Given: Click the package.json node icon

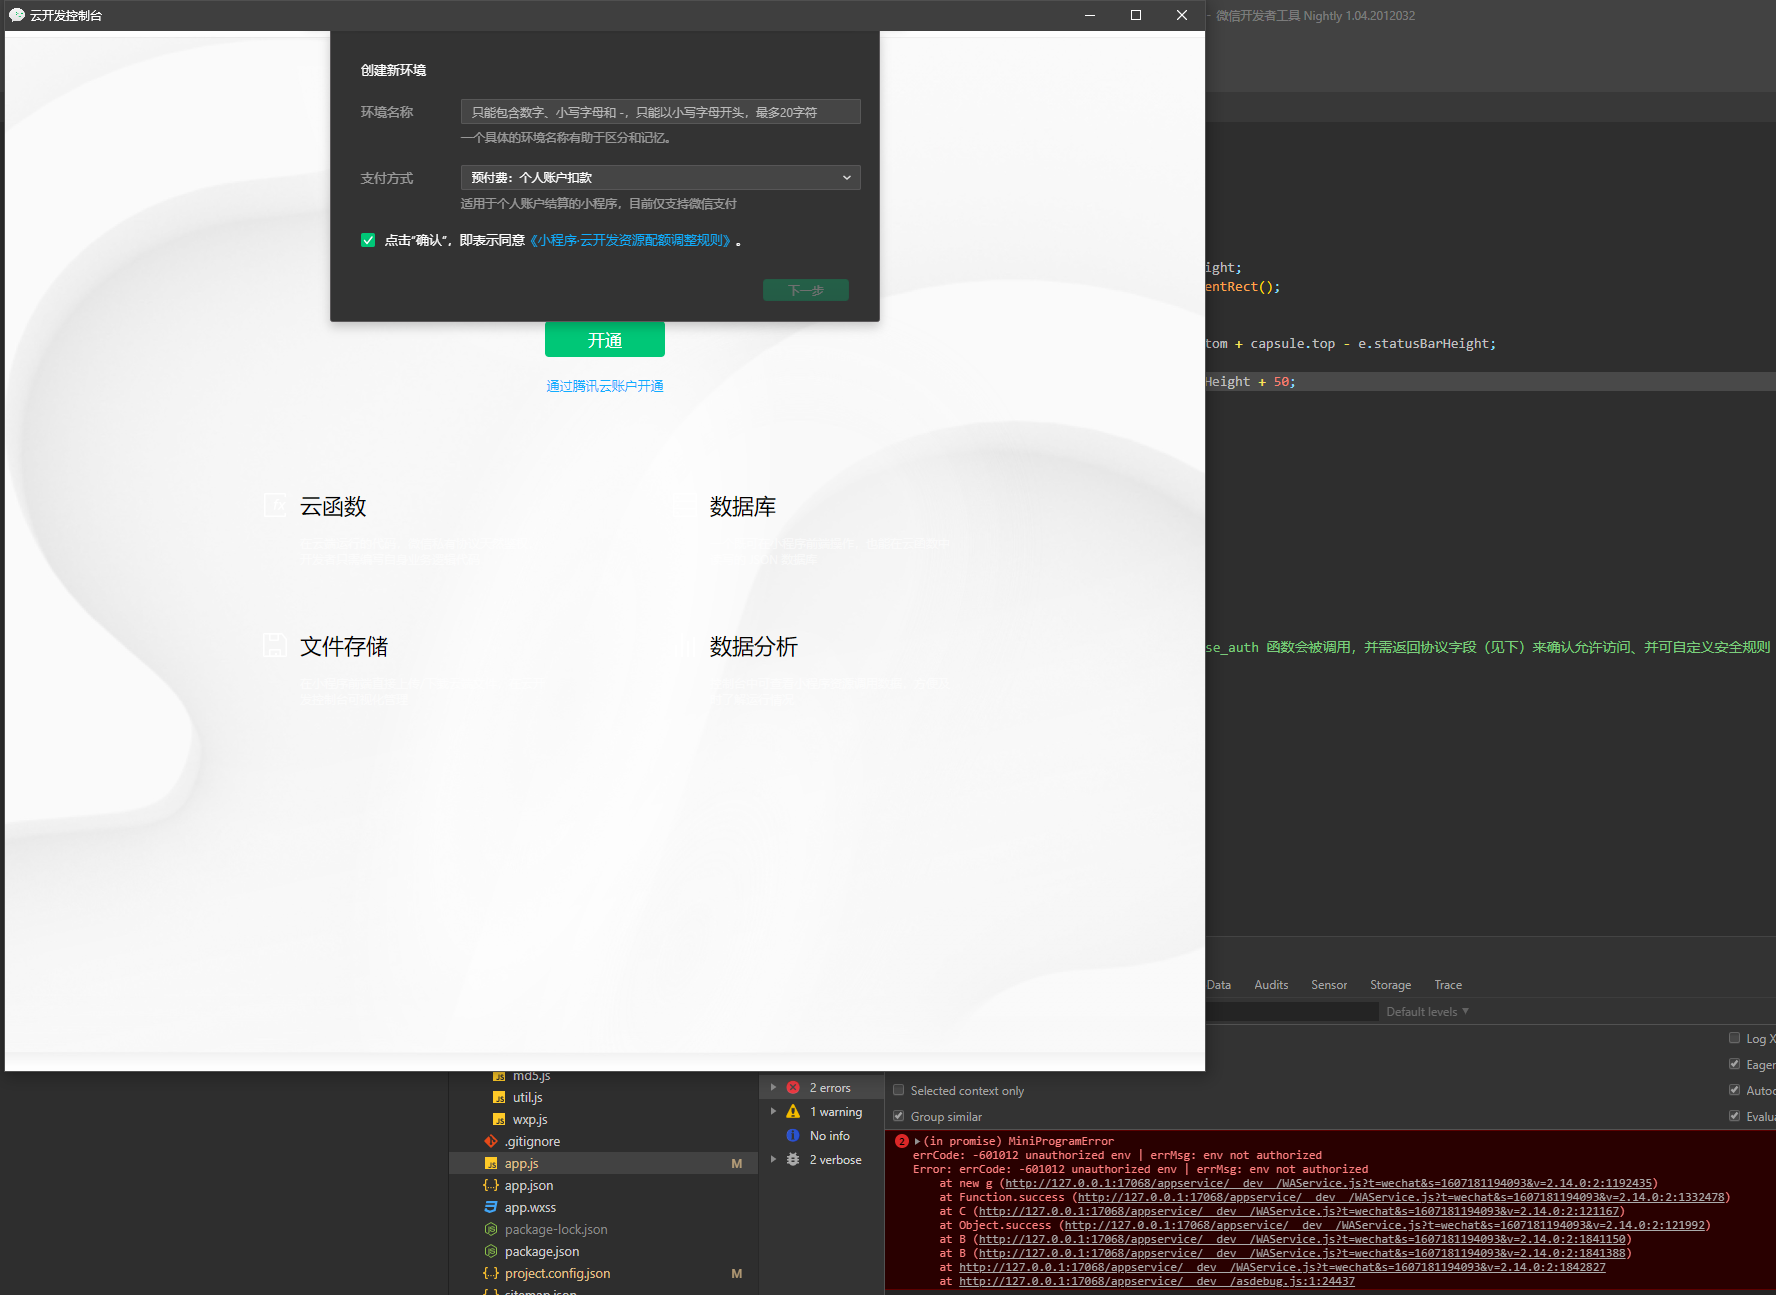Looking at the screenshot, I should [x=491, y=1252].
